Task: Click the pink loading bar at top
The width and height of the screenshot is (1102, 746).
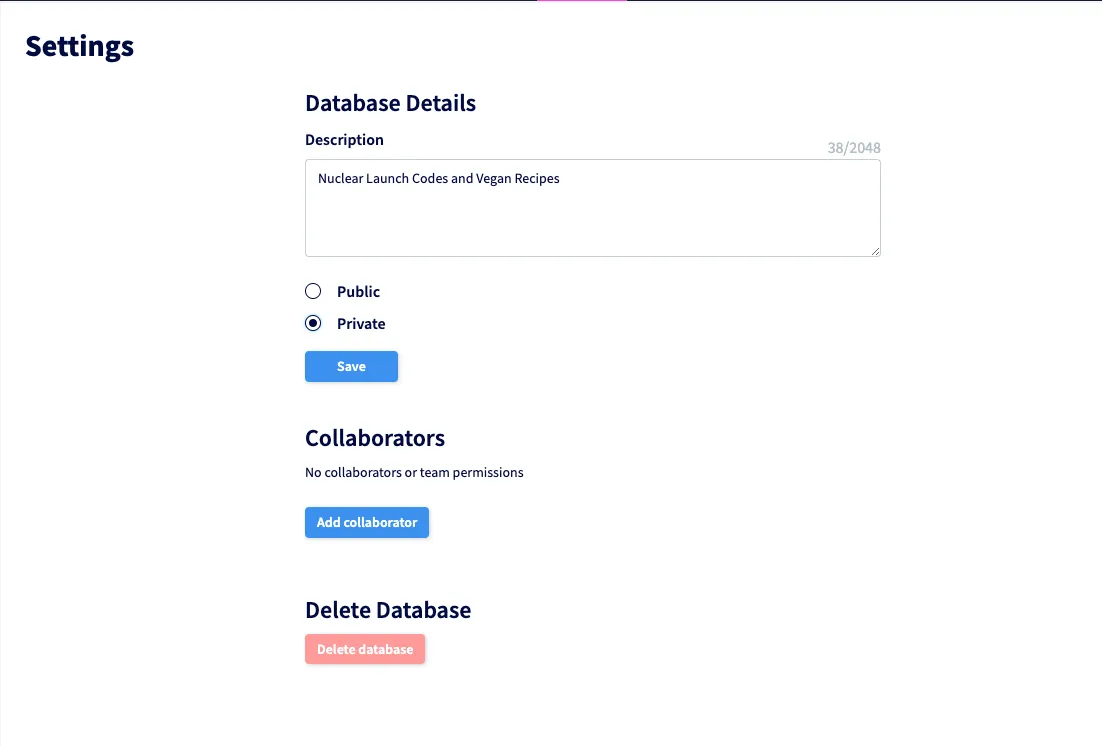Action: click(582, 1)
